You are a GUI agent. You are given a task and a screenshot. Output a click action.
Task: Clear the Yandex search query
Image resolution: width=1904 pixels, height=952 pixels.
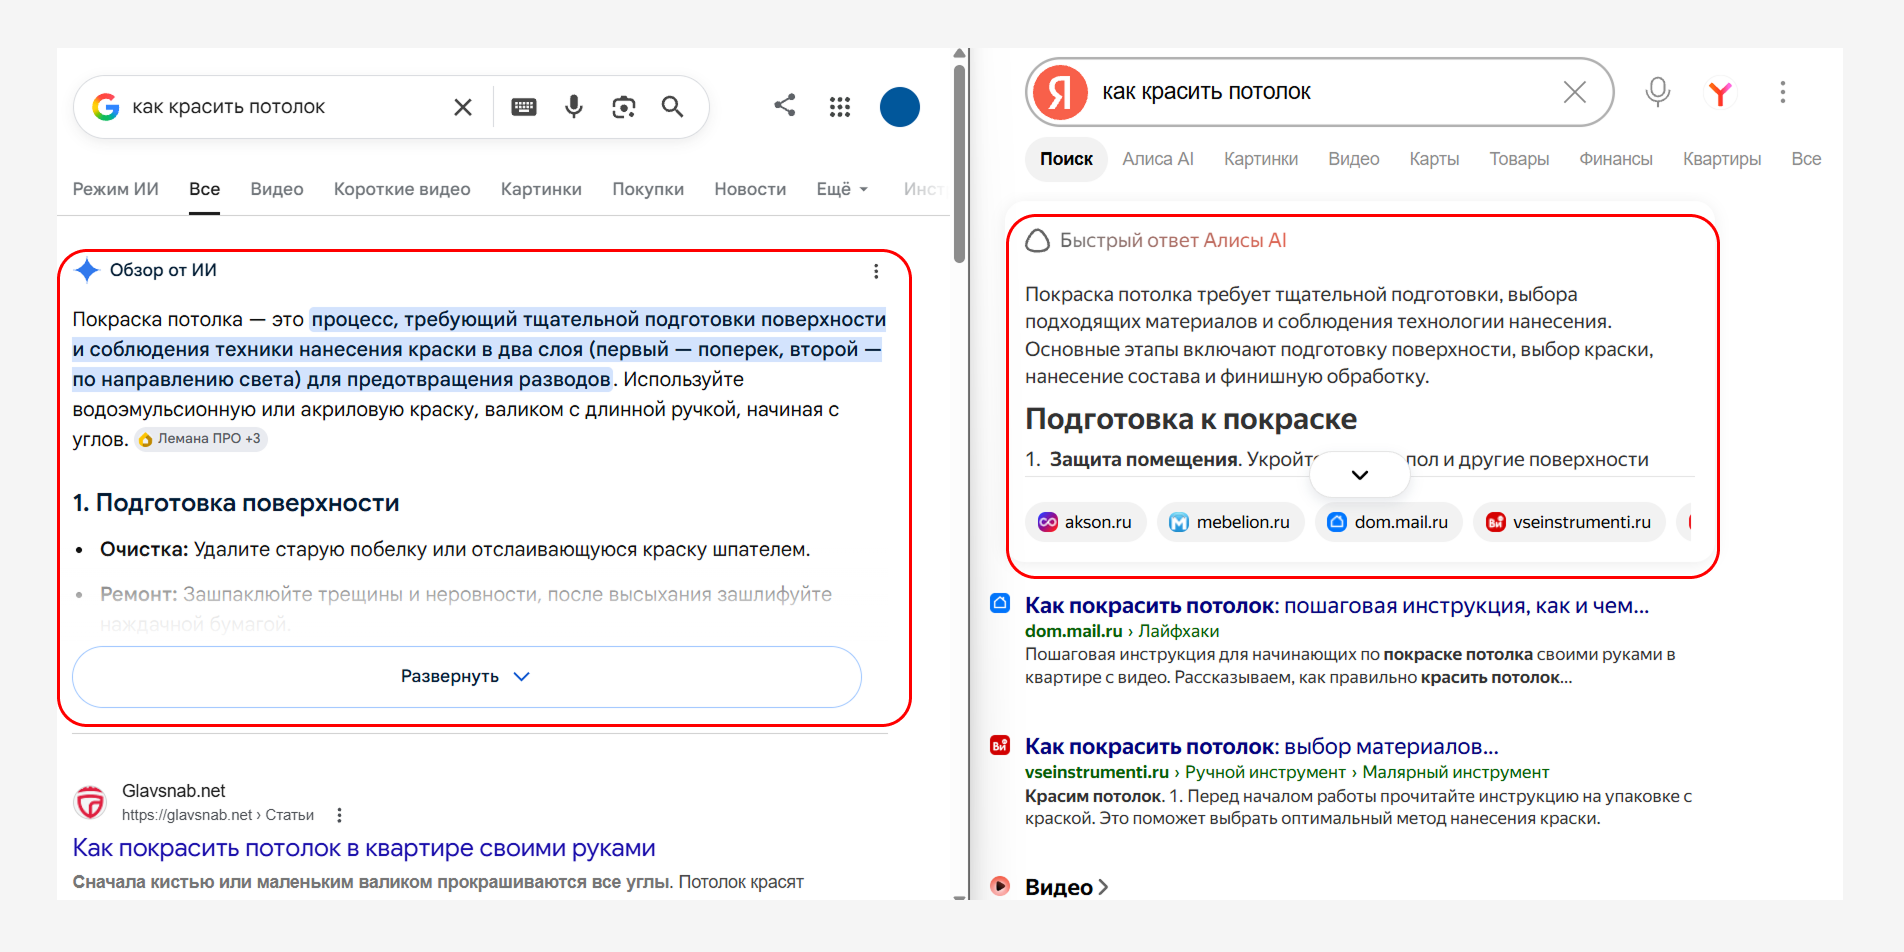[1575, 92]
